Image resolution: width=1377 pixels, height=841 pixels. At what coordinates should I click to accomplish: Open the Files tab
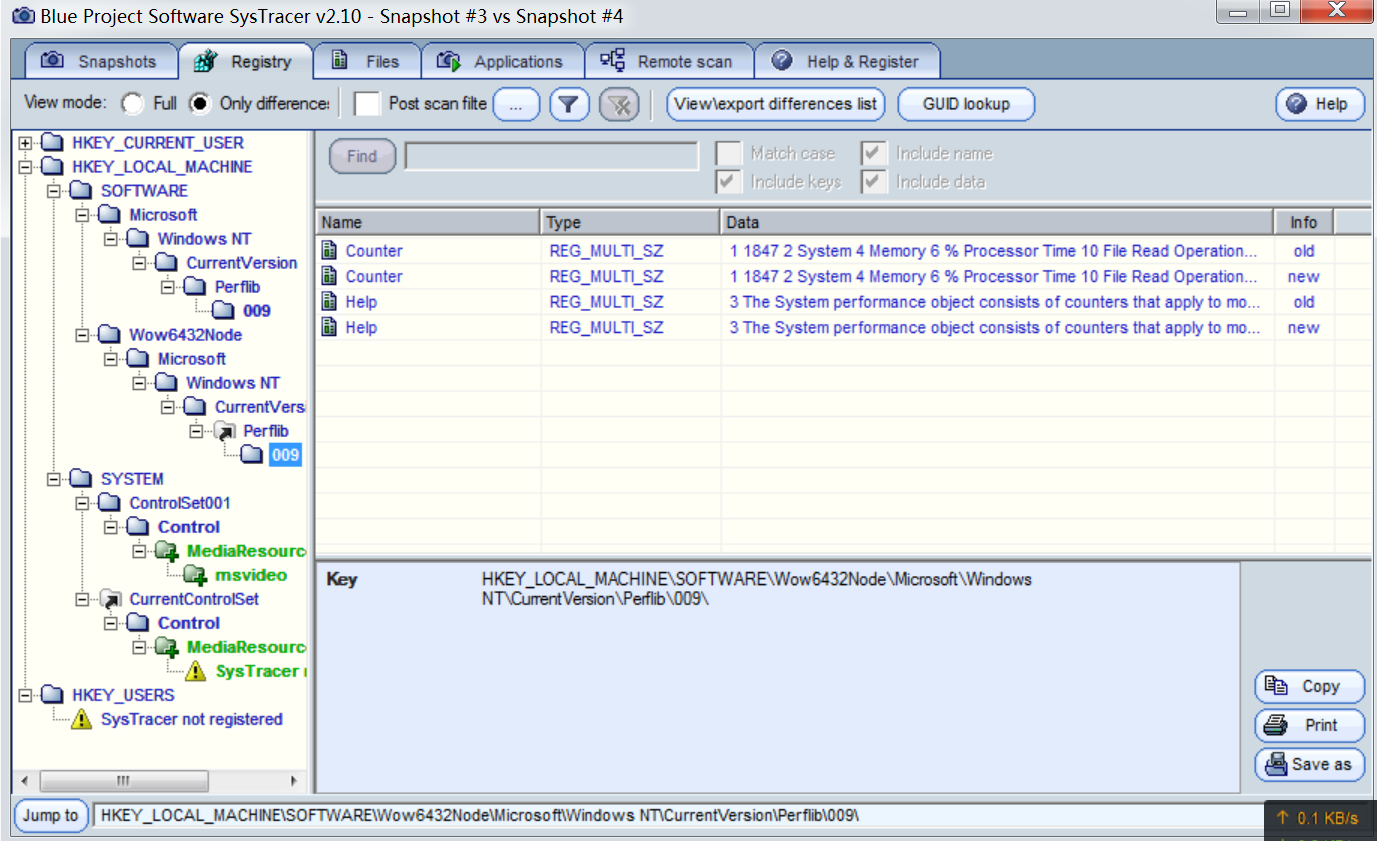click(x=366, y=61)
